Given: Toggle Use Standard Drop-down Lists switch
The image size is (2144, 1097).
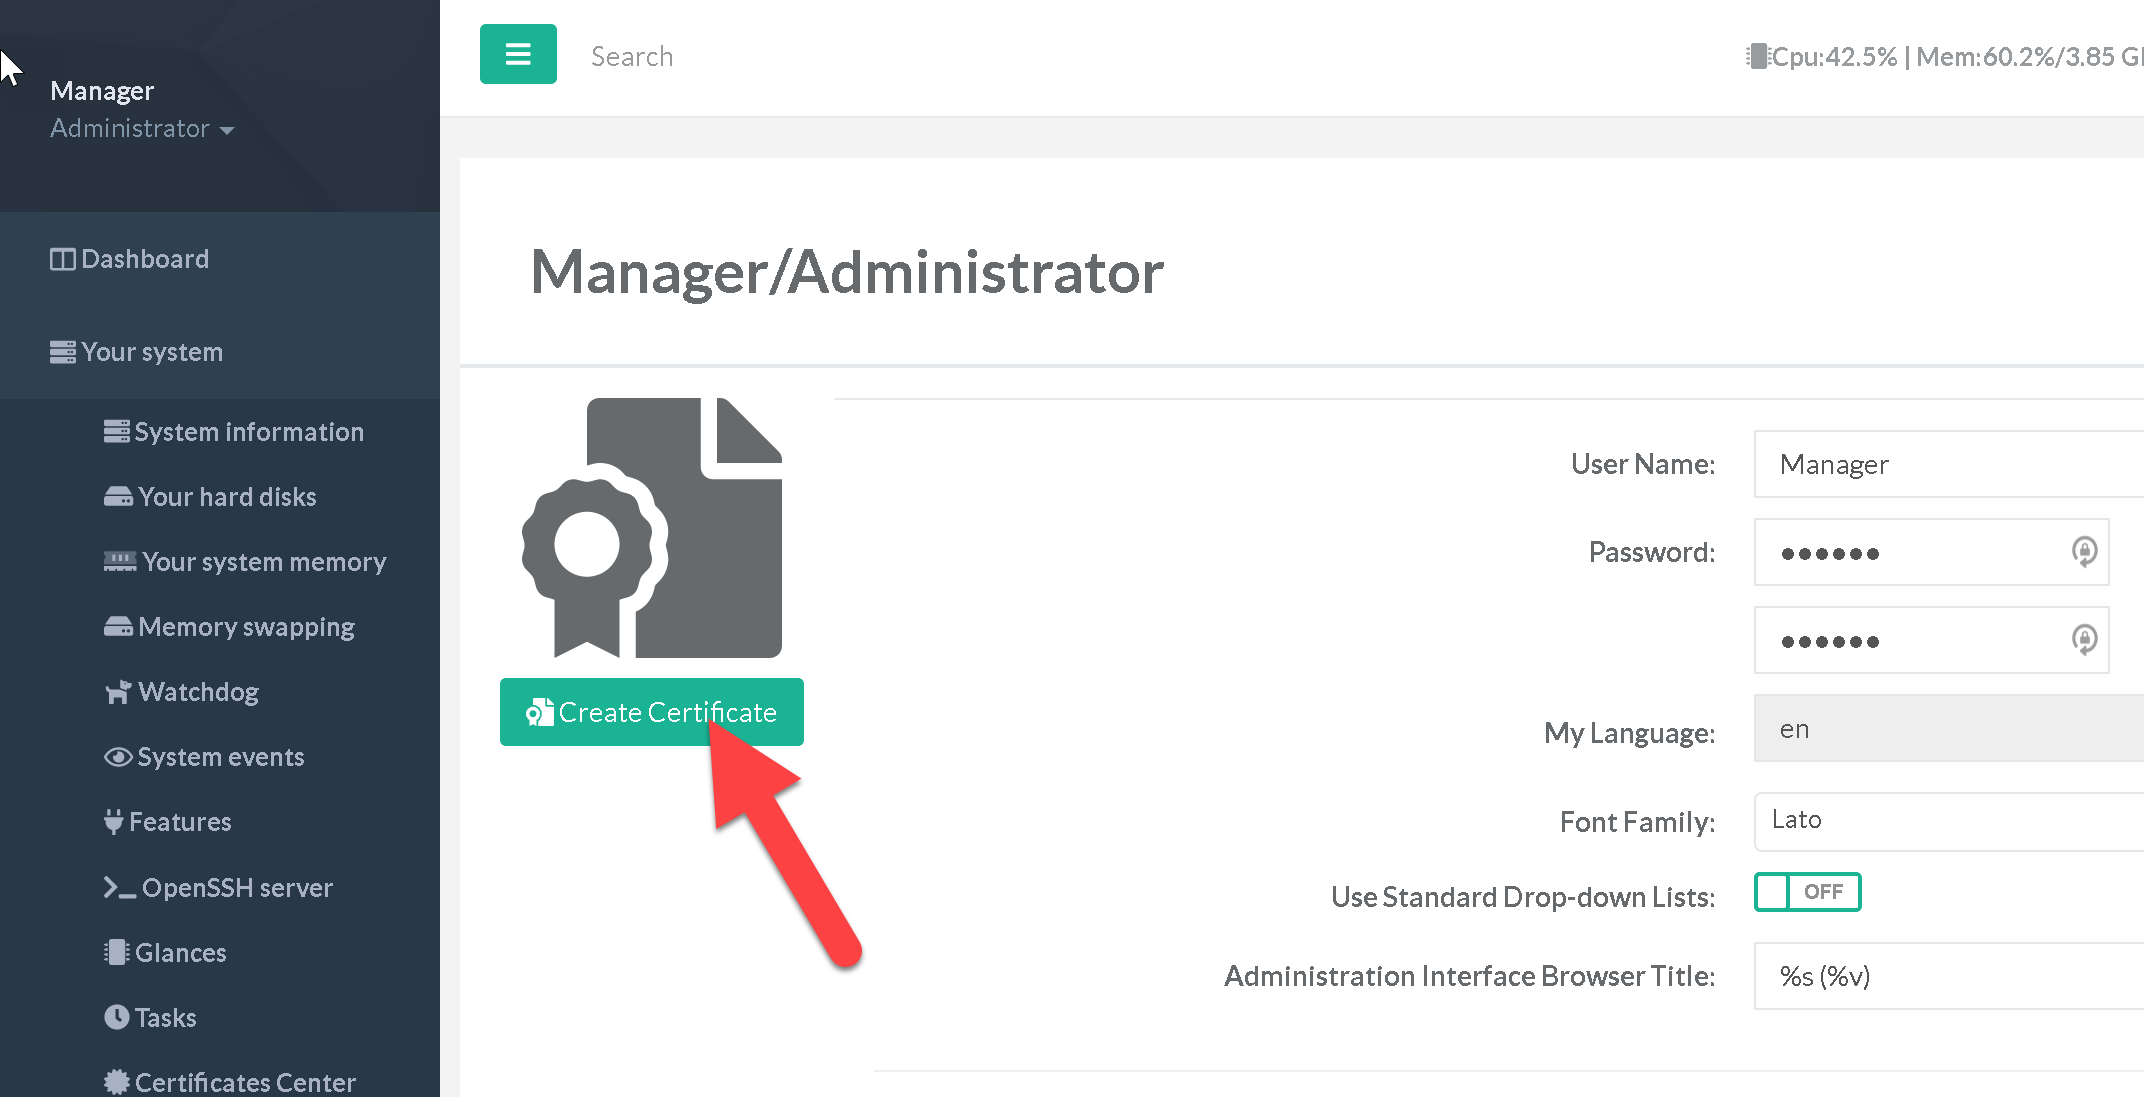Looking at the screenshot, I should [x=1807, y=892].
